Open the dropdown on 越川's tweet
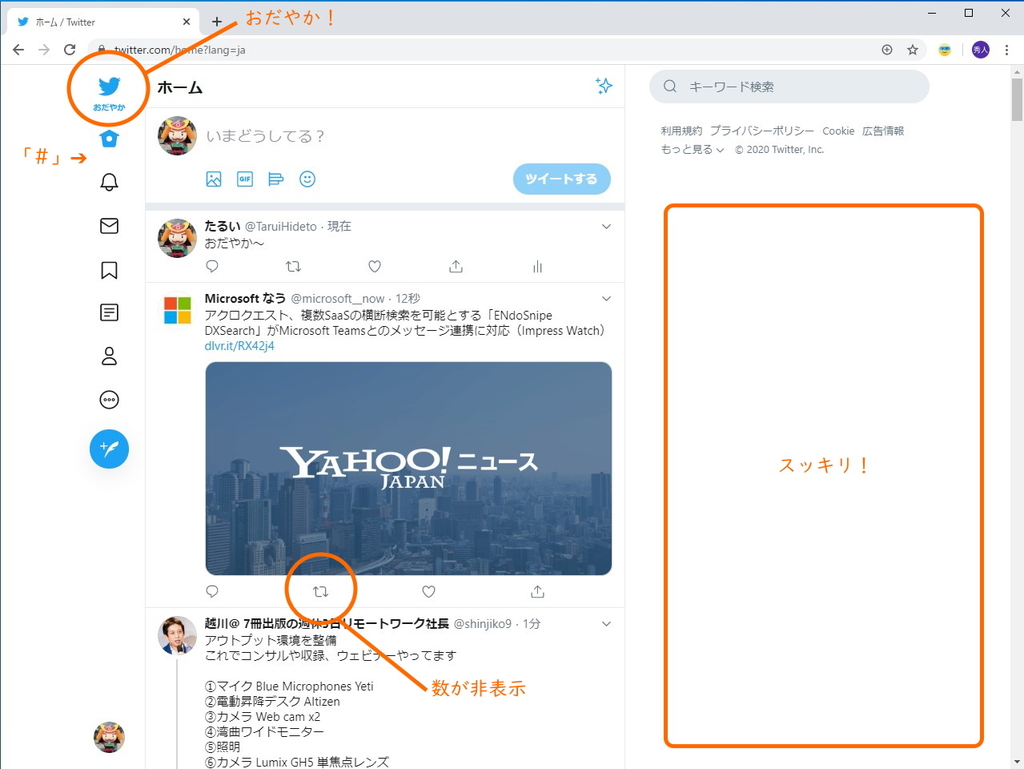This screenshot has height=769, width=1024. (x=606, y=622)
